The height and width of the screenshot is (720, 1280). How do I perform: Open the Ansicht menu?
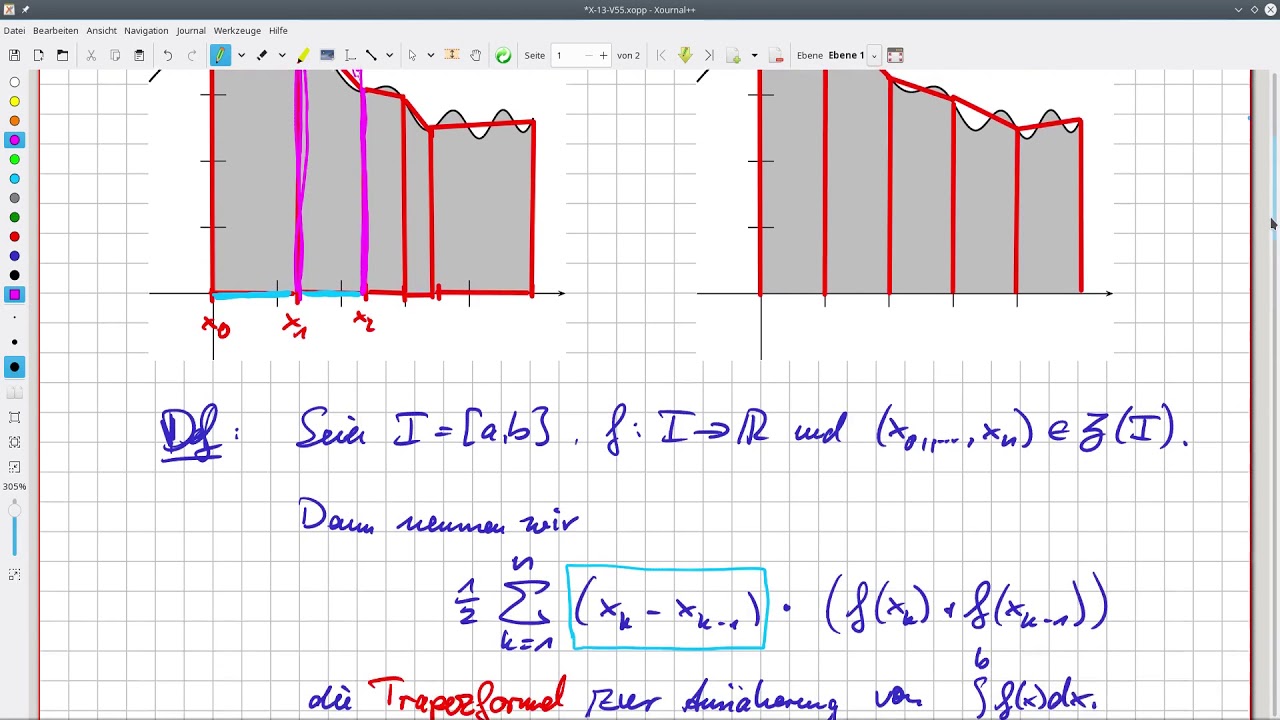click(x=101, y=31)
